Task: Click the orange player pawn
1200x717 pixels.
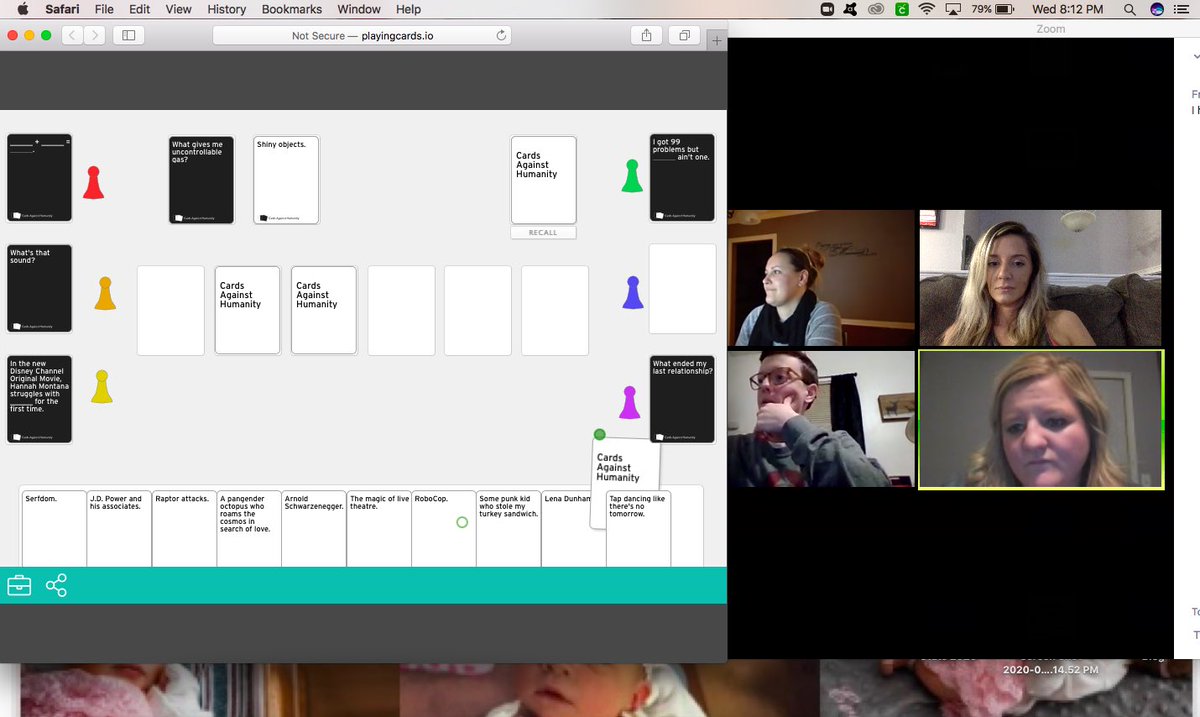Action: pyautogui.click(x=105, y=293)
